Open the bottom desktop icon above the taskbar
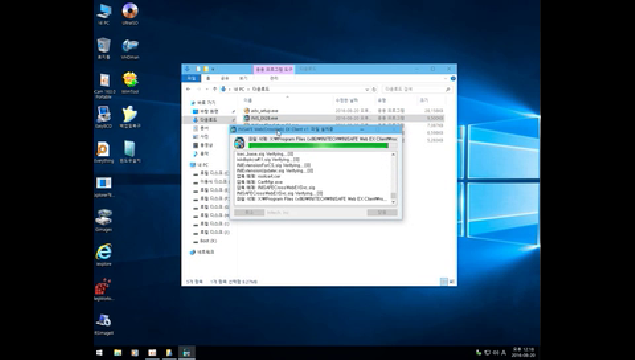Image resolution: width=635 pixels, height=360 pixels. (104, 324)
